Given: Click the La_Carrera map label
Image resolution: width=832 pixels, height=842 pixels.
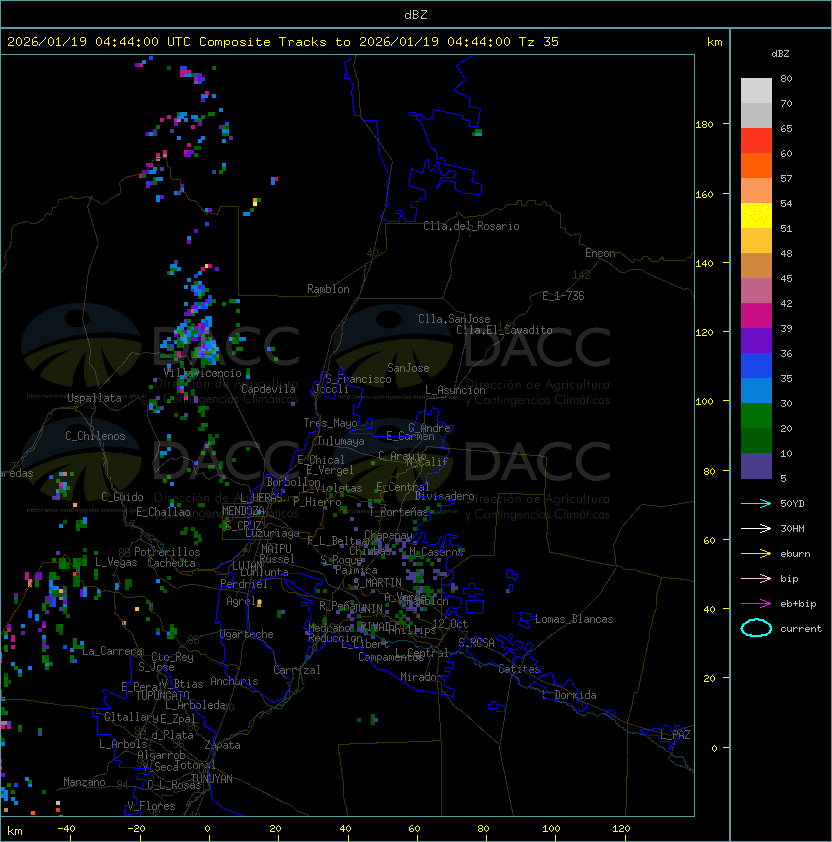Looking at the screenshot, I should 112,651.
